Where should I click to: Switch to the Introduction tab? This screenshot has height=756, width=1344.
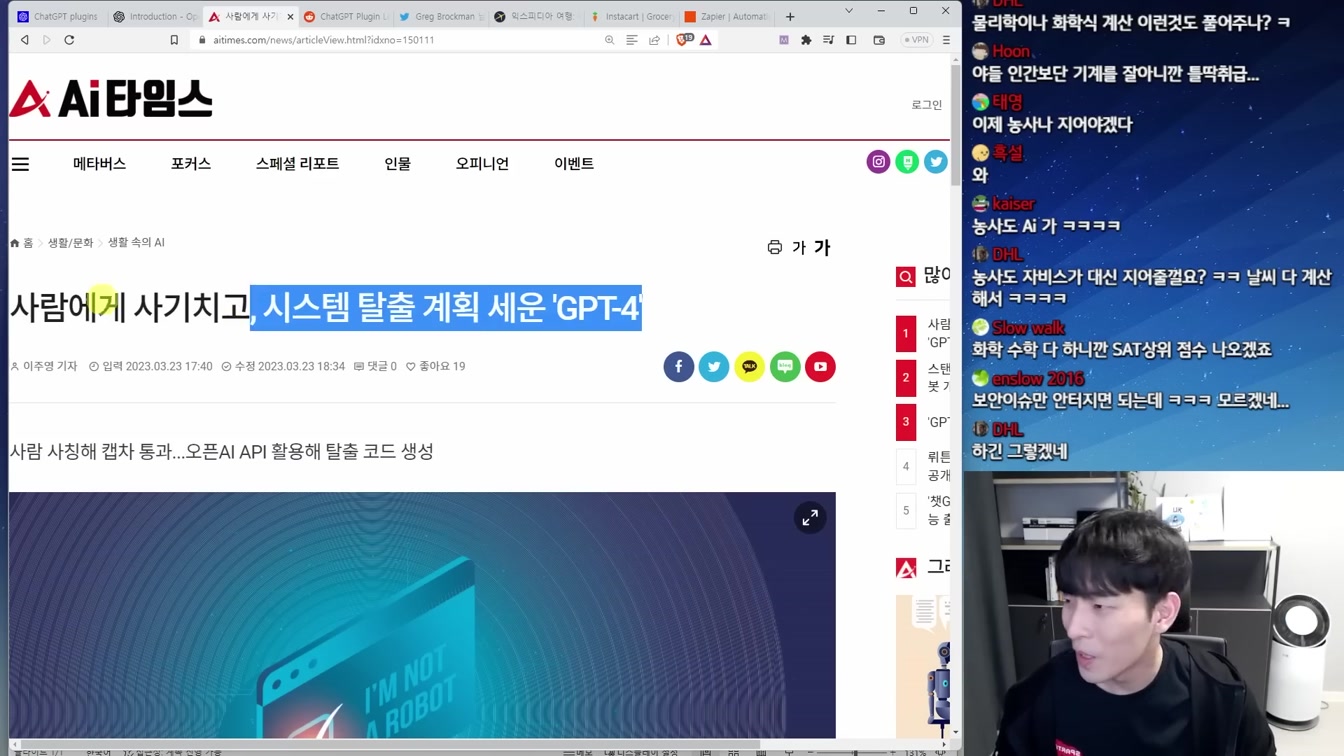154,16
